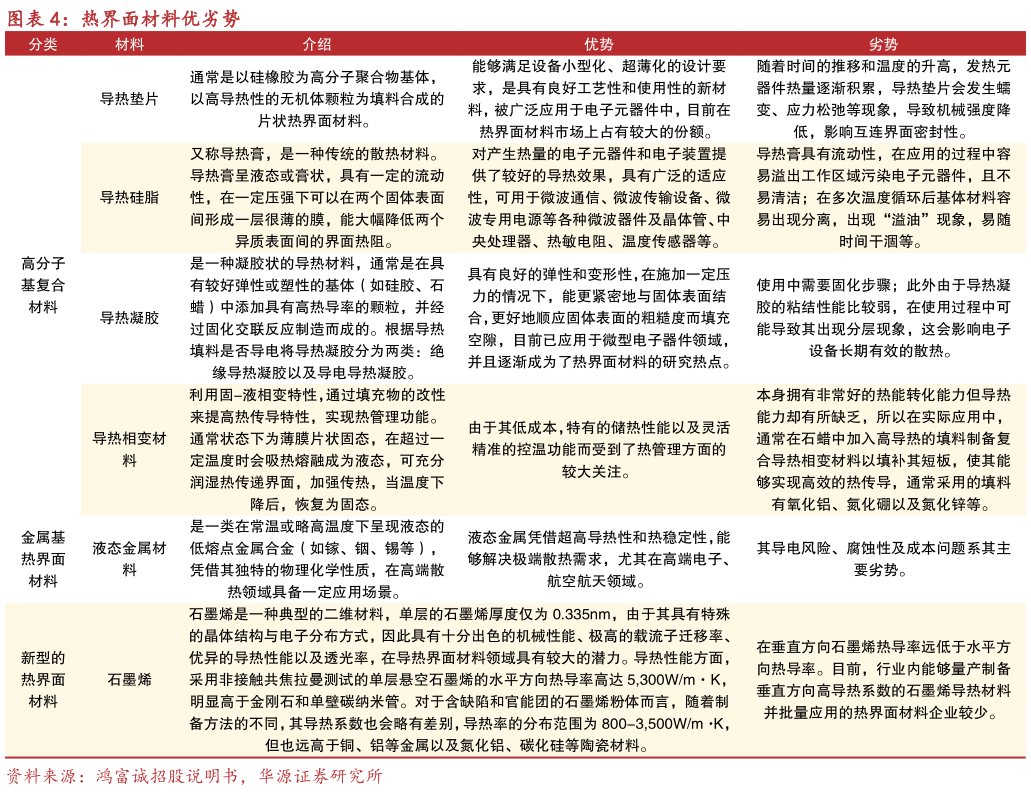1031x793 pixels.
Task: Select the 导热凝胶 material cell
Action: [129, 318]
